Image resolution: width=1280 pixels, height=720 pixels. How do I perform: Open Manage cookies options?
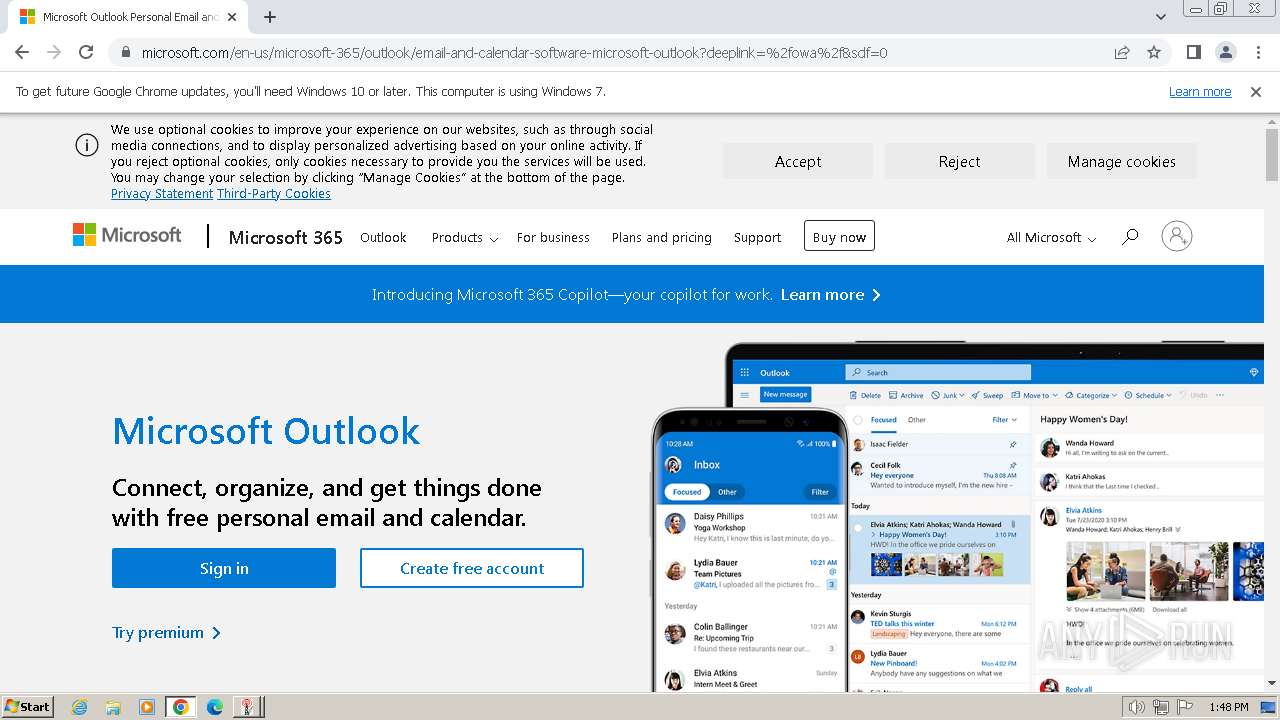point(1121,161)
